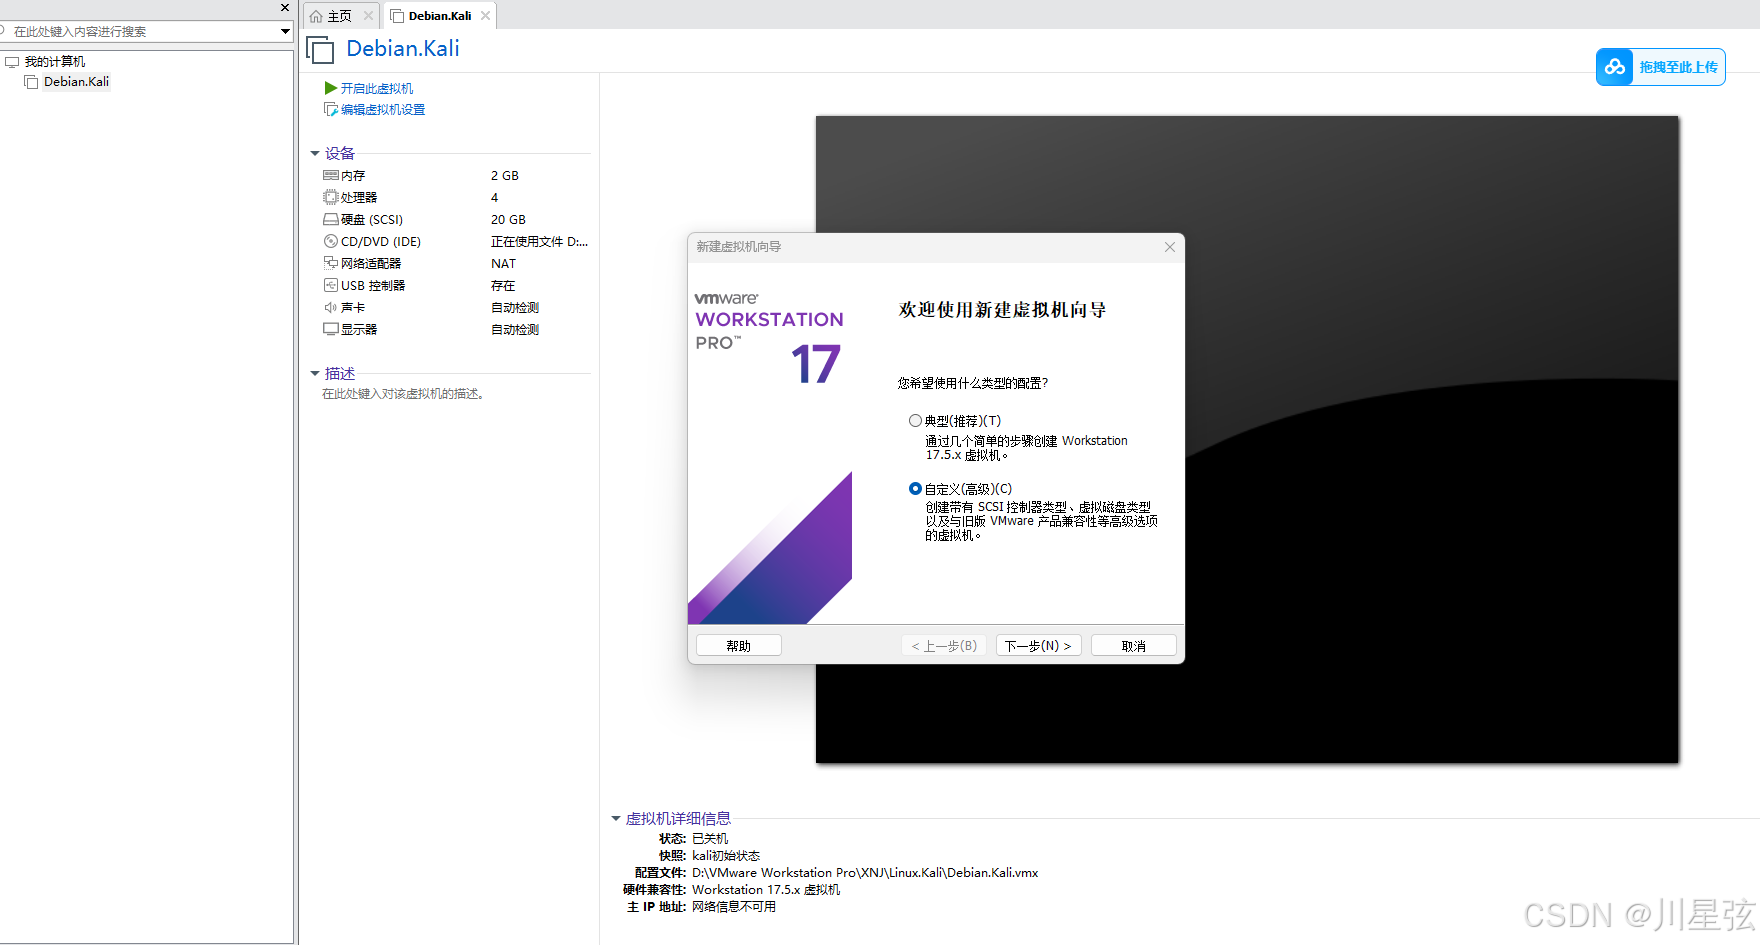Image resolution: width=1760 pixels, height=945 pixels.
Task: Click the USB controller value 存在
Action: pyautogui.click(x=503, y=285)
